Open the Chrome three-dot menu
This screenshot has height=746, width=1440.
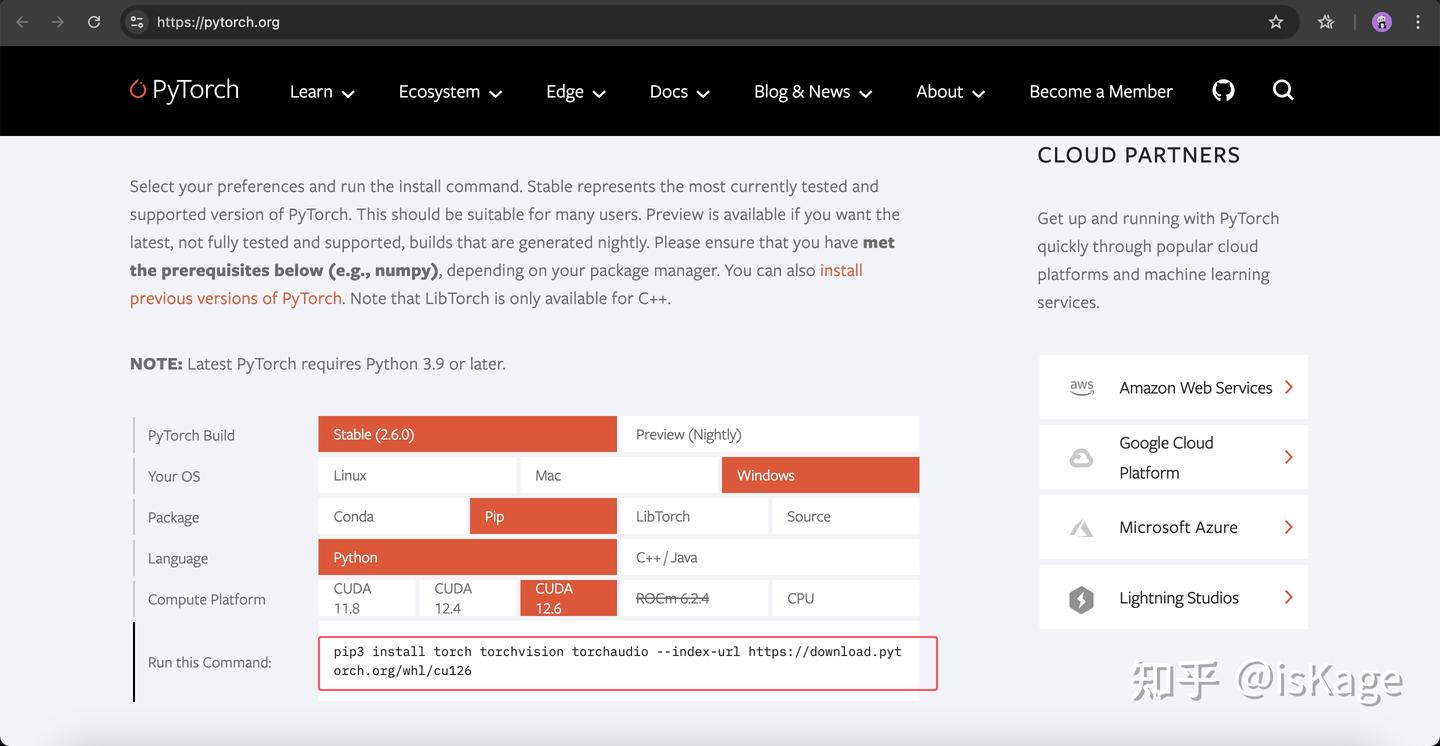tap(1418, 22)
